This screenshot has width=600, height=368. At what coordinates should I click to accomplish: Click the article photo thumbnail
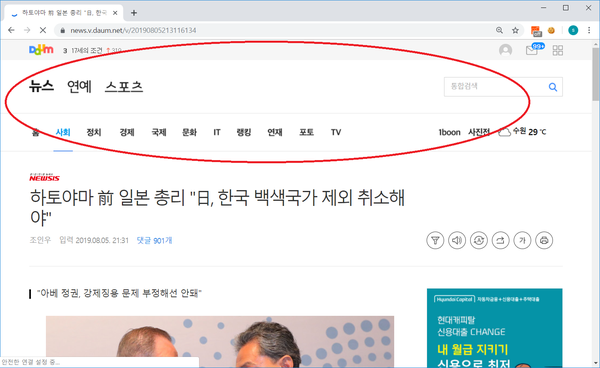pos(220,342)
